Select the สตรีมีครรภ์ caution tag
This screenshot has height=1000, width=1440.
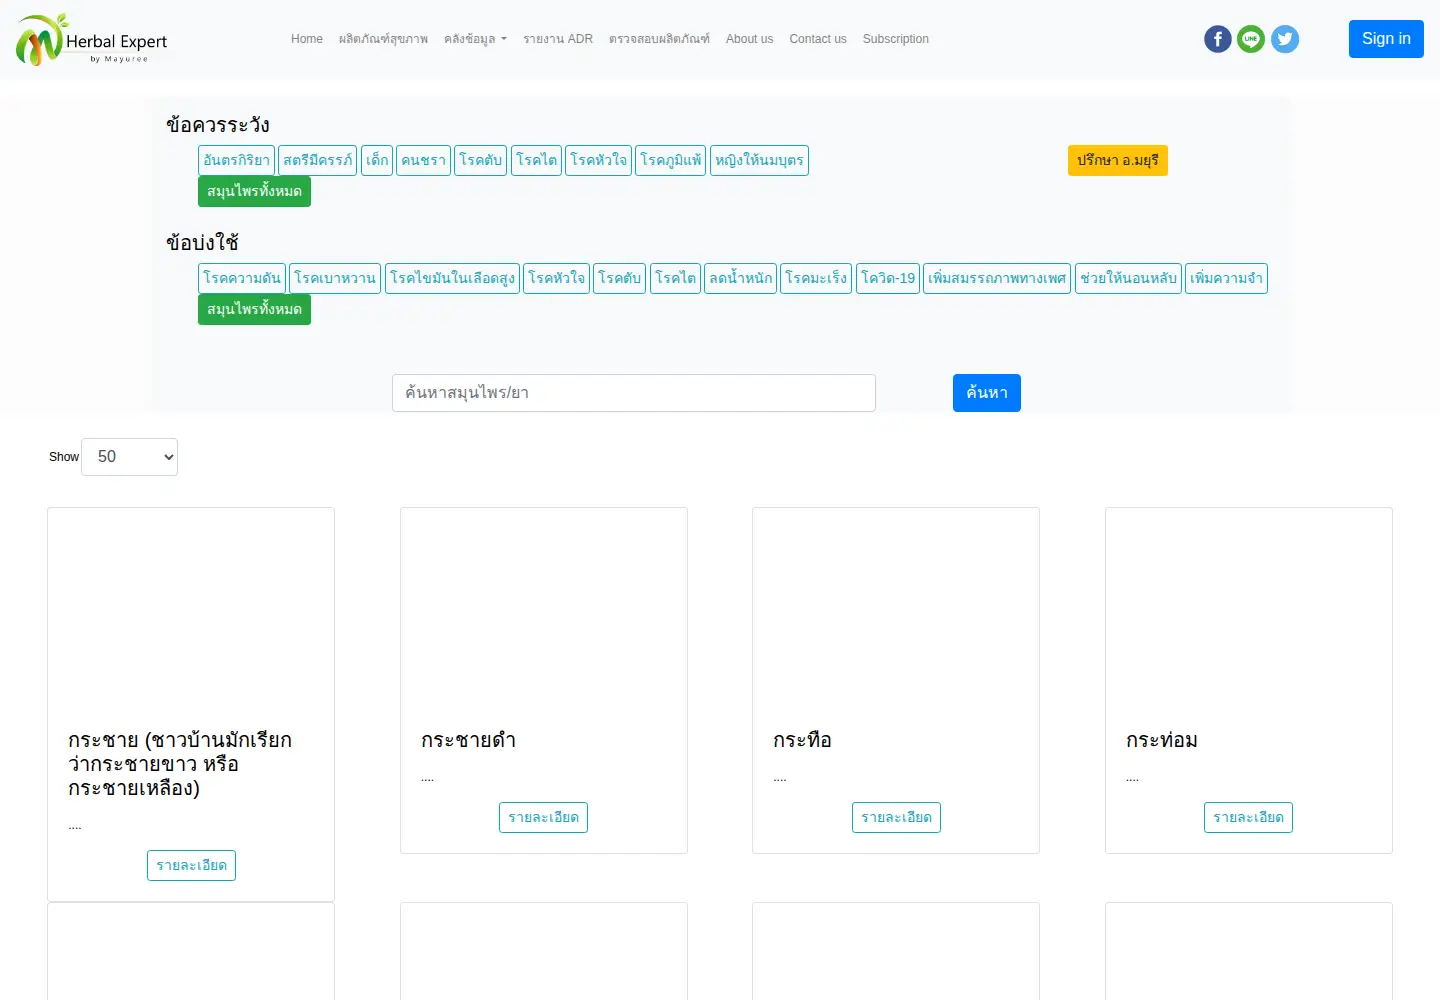click(x=317, y=160)
